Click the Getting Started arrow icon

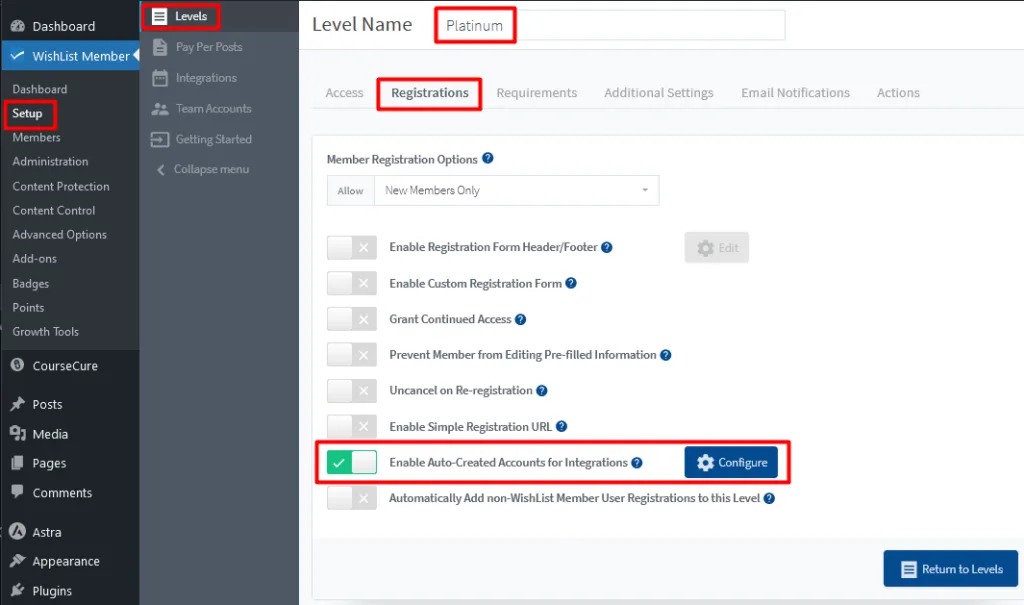point(159,139)
